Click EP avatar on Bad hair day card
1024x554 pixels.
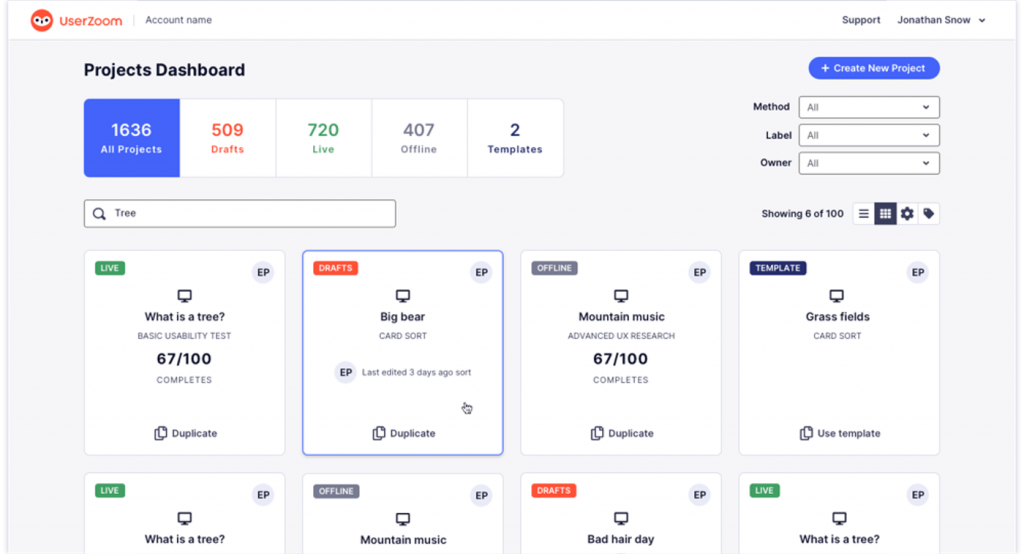coord(699,495)
